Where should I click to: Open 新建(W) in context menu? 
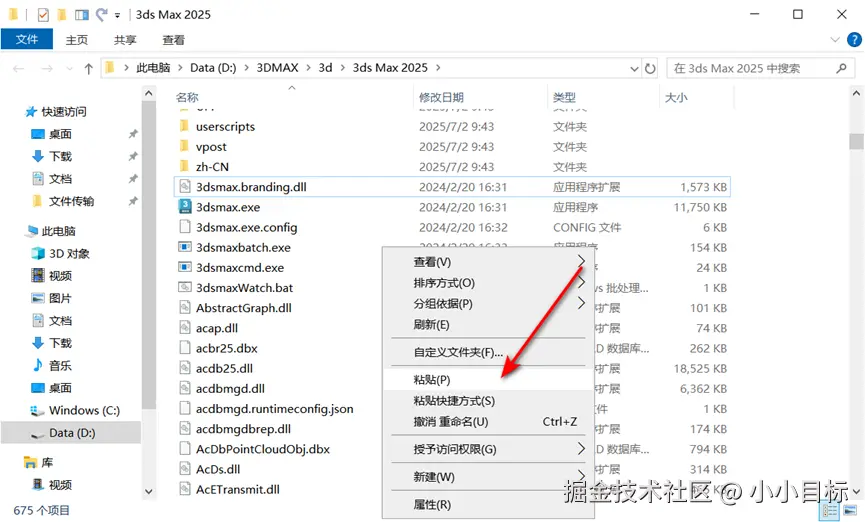(488, 477)
